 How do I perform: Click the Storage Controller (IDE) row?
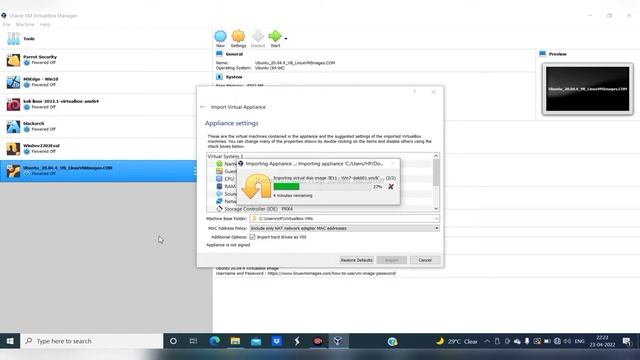[321, 209]
